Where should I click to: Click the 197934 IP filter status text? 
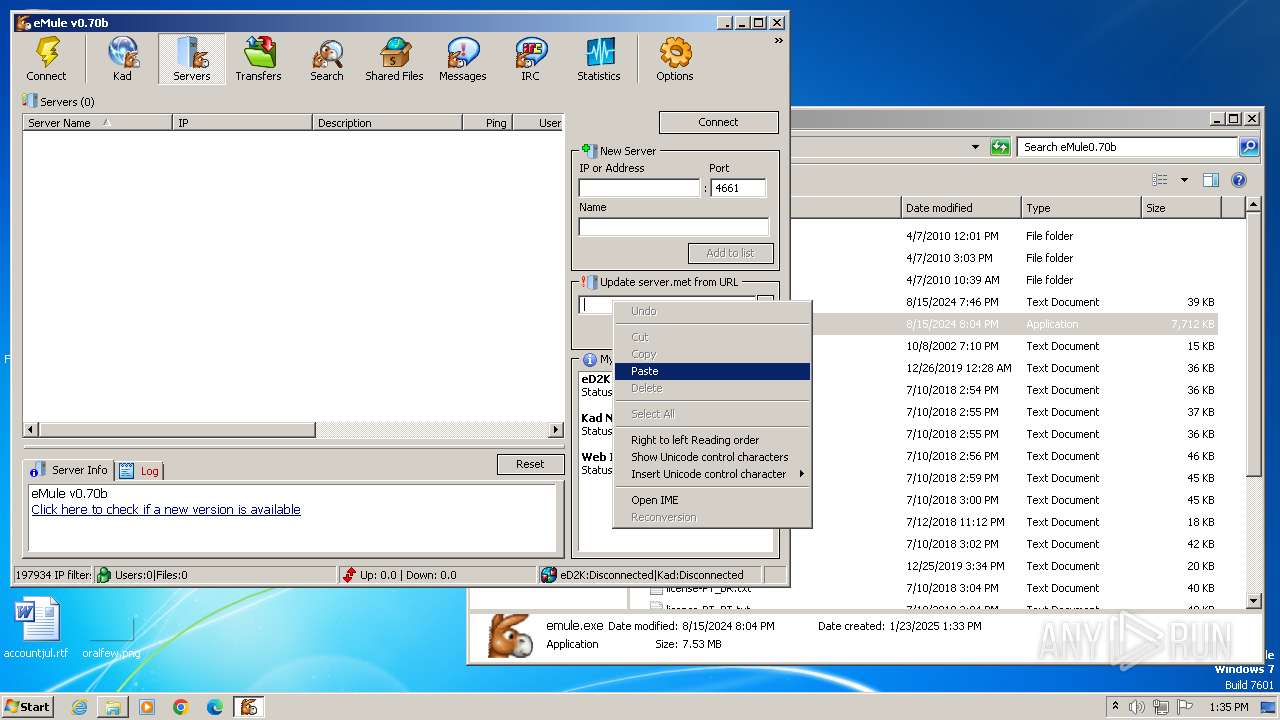click(52, 575)
